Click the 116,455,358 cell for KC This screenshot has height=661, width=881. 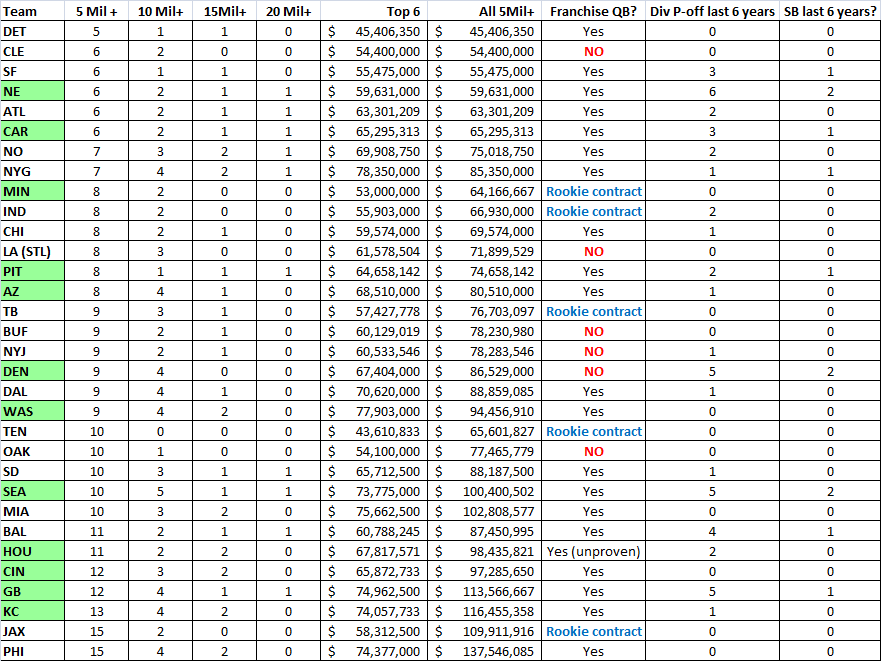pyautogui.click(x=484, y=612)
